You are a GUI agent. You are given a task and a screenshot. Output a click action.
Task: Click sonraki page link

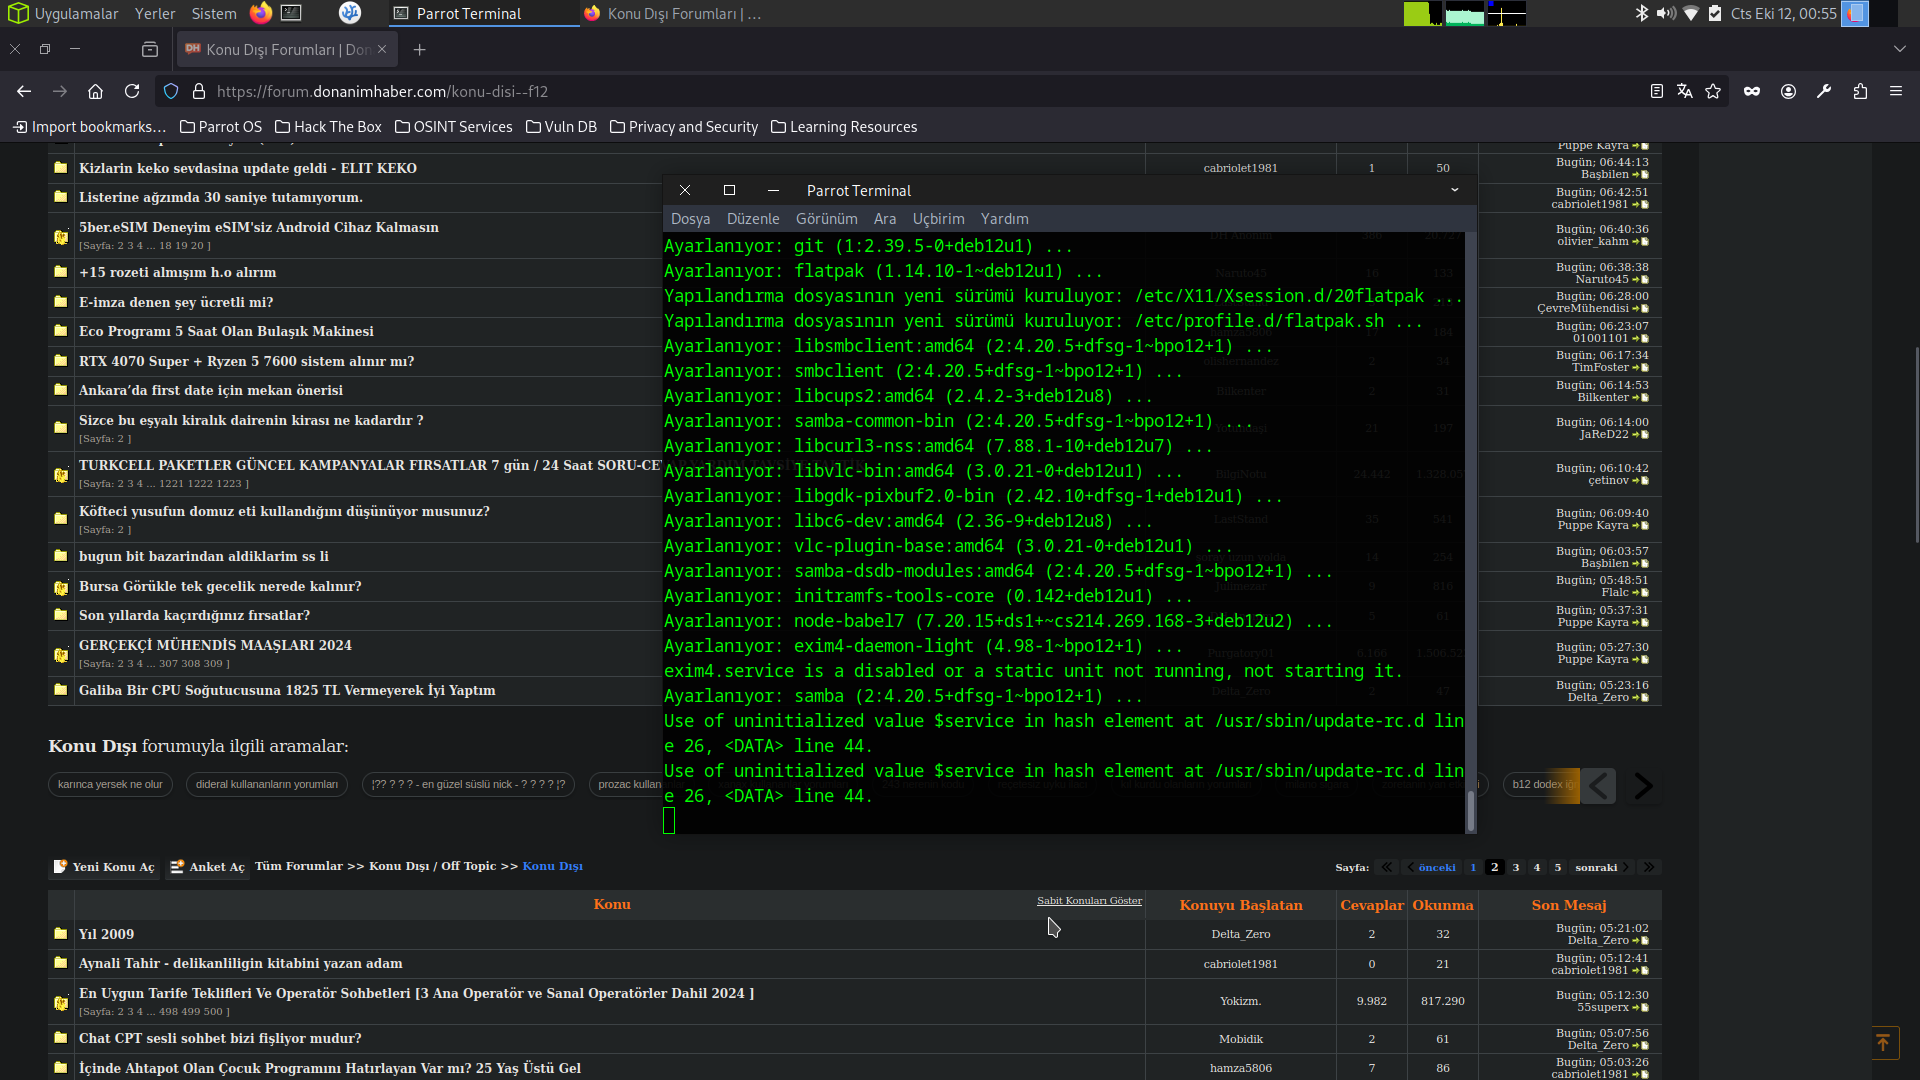pyautogui.click(x=1601, y=867)
